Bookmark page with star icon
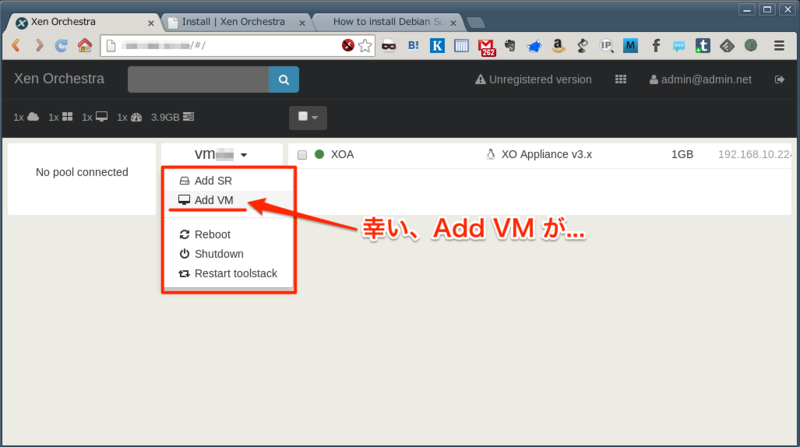 [x=365, y=46]
